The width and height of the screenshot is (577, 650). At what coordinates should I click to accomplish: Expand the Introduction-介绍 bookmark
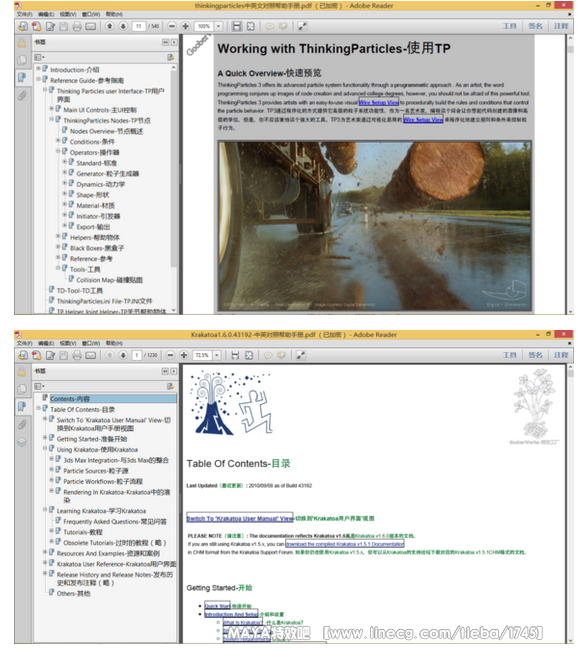[38, 68]
